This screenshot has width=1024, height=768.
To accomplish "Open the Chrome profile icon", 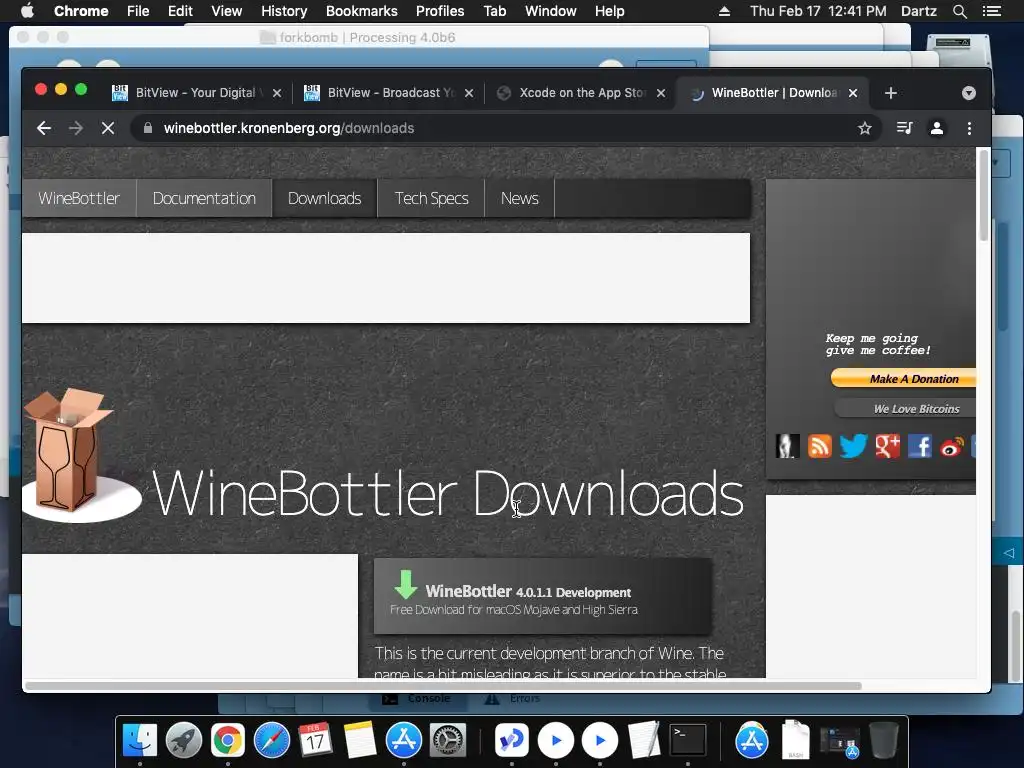I will click(x=936, y=128).
